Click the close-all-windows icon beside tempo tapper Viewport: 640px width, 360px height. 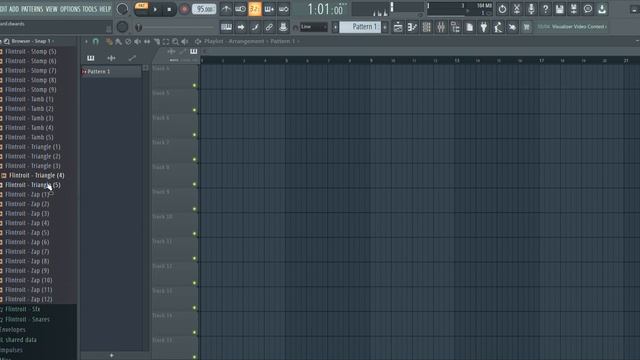(x=512, y=27)
